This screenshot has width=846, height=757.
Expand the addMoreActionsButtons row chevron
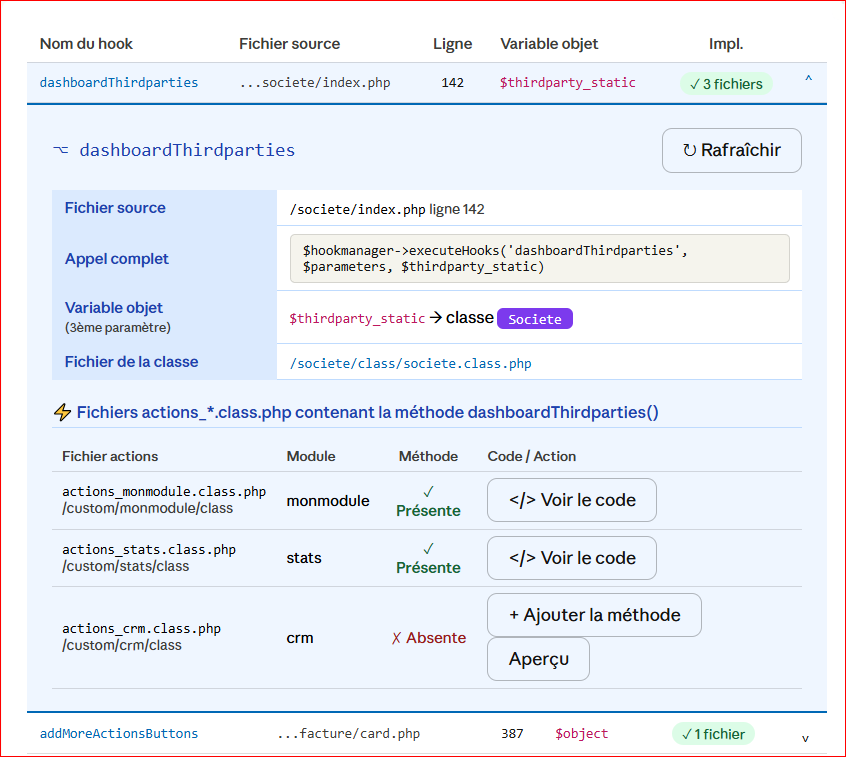click(x=805, y=738)
